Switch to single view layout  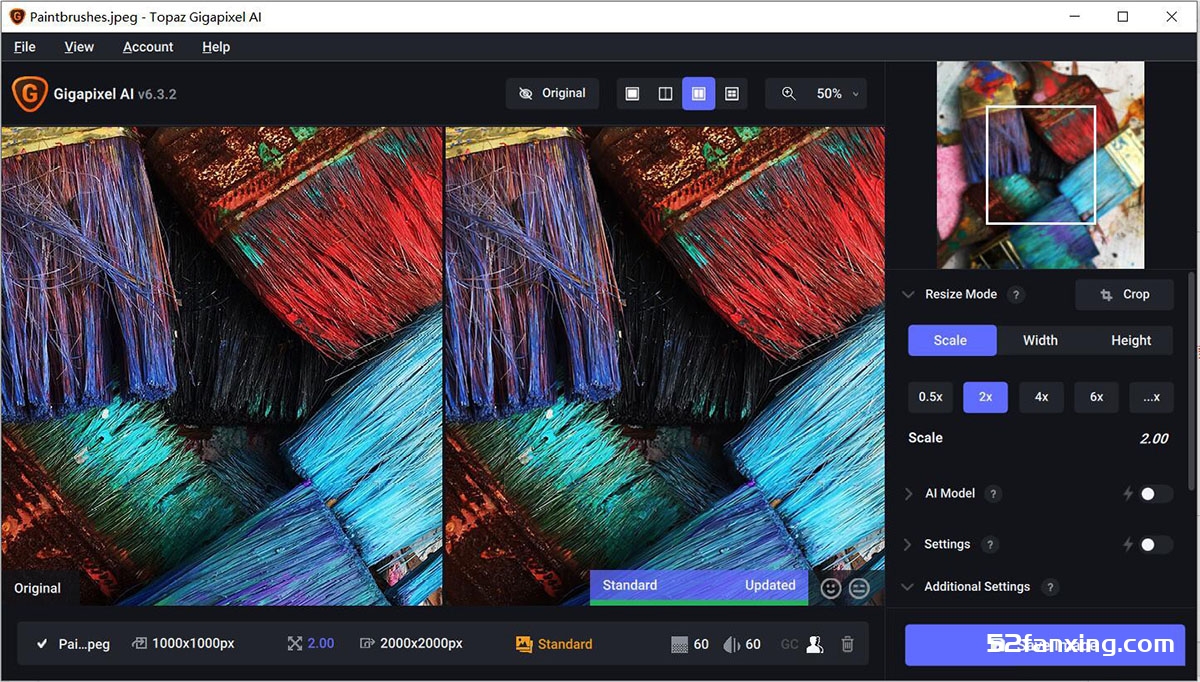pyautogui.click(x=632, y=93)
